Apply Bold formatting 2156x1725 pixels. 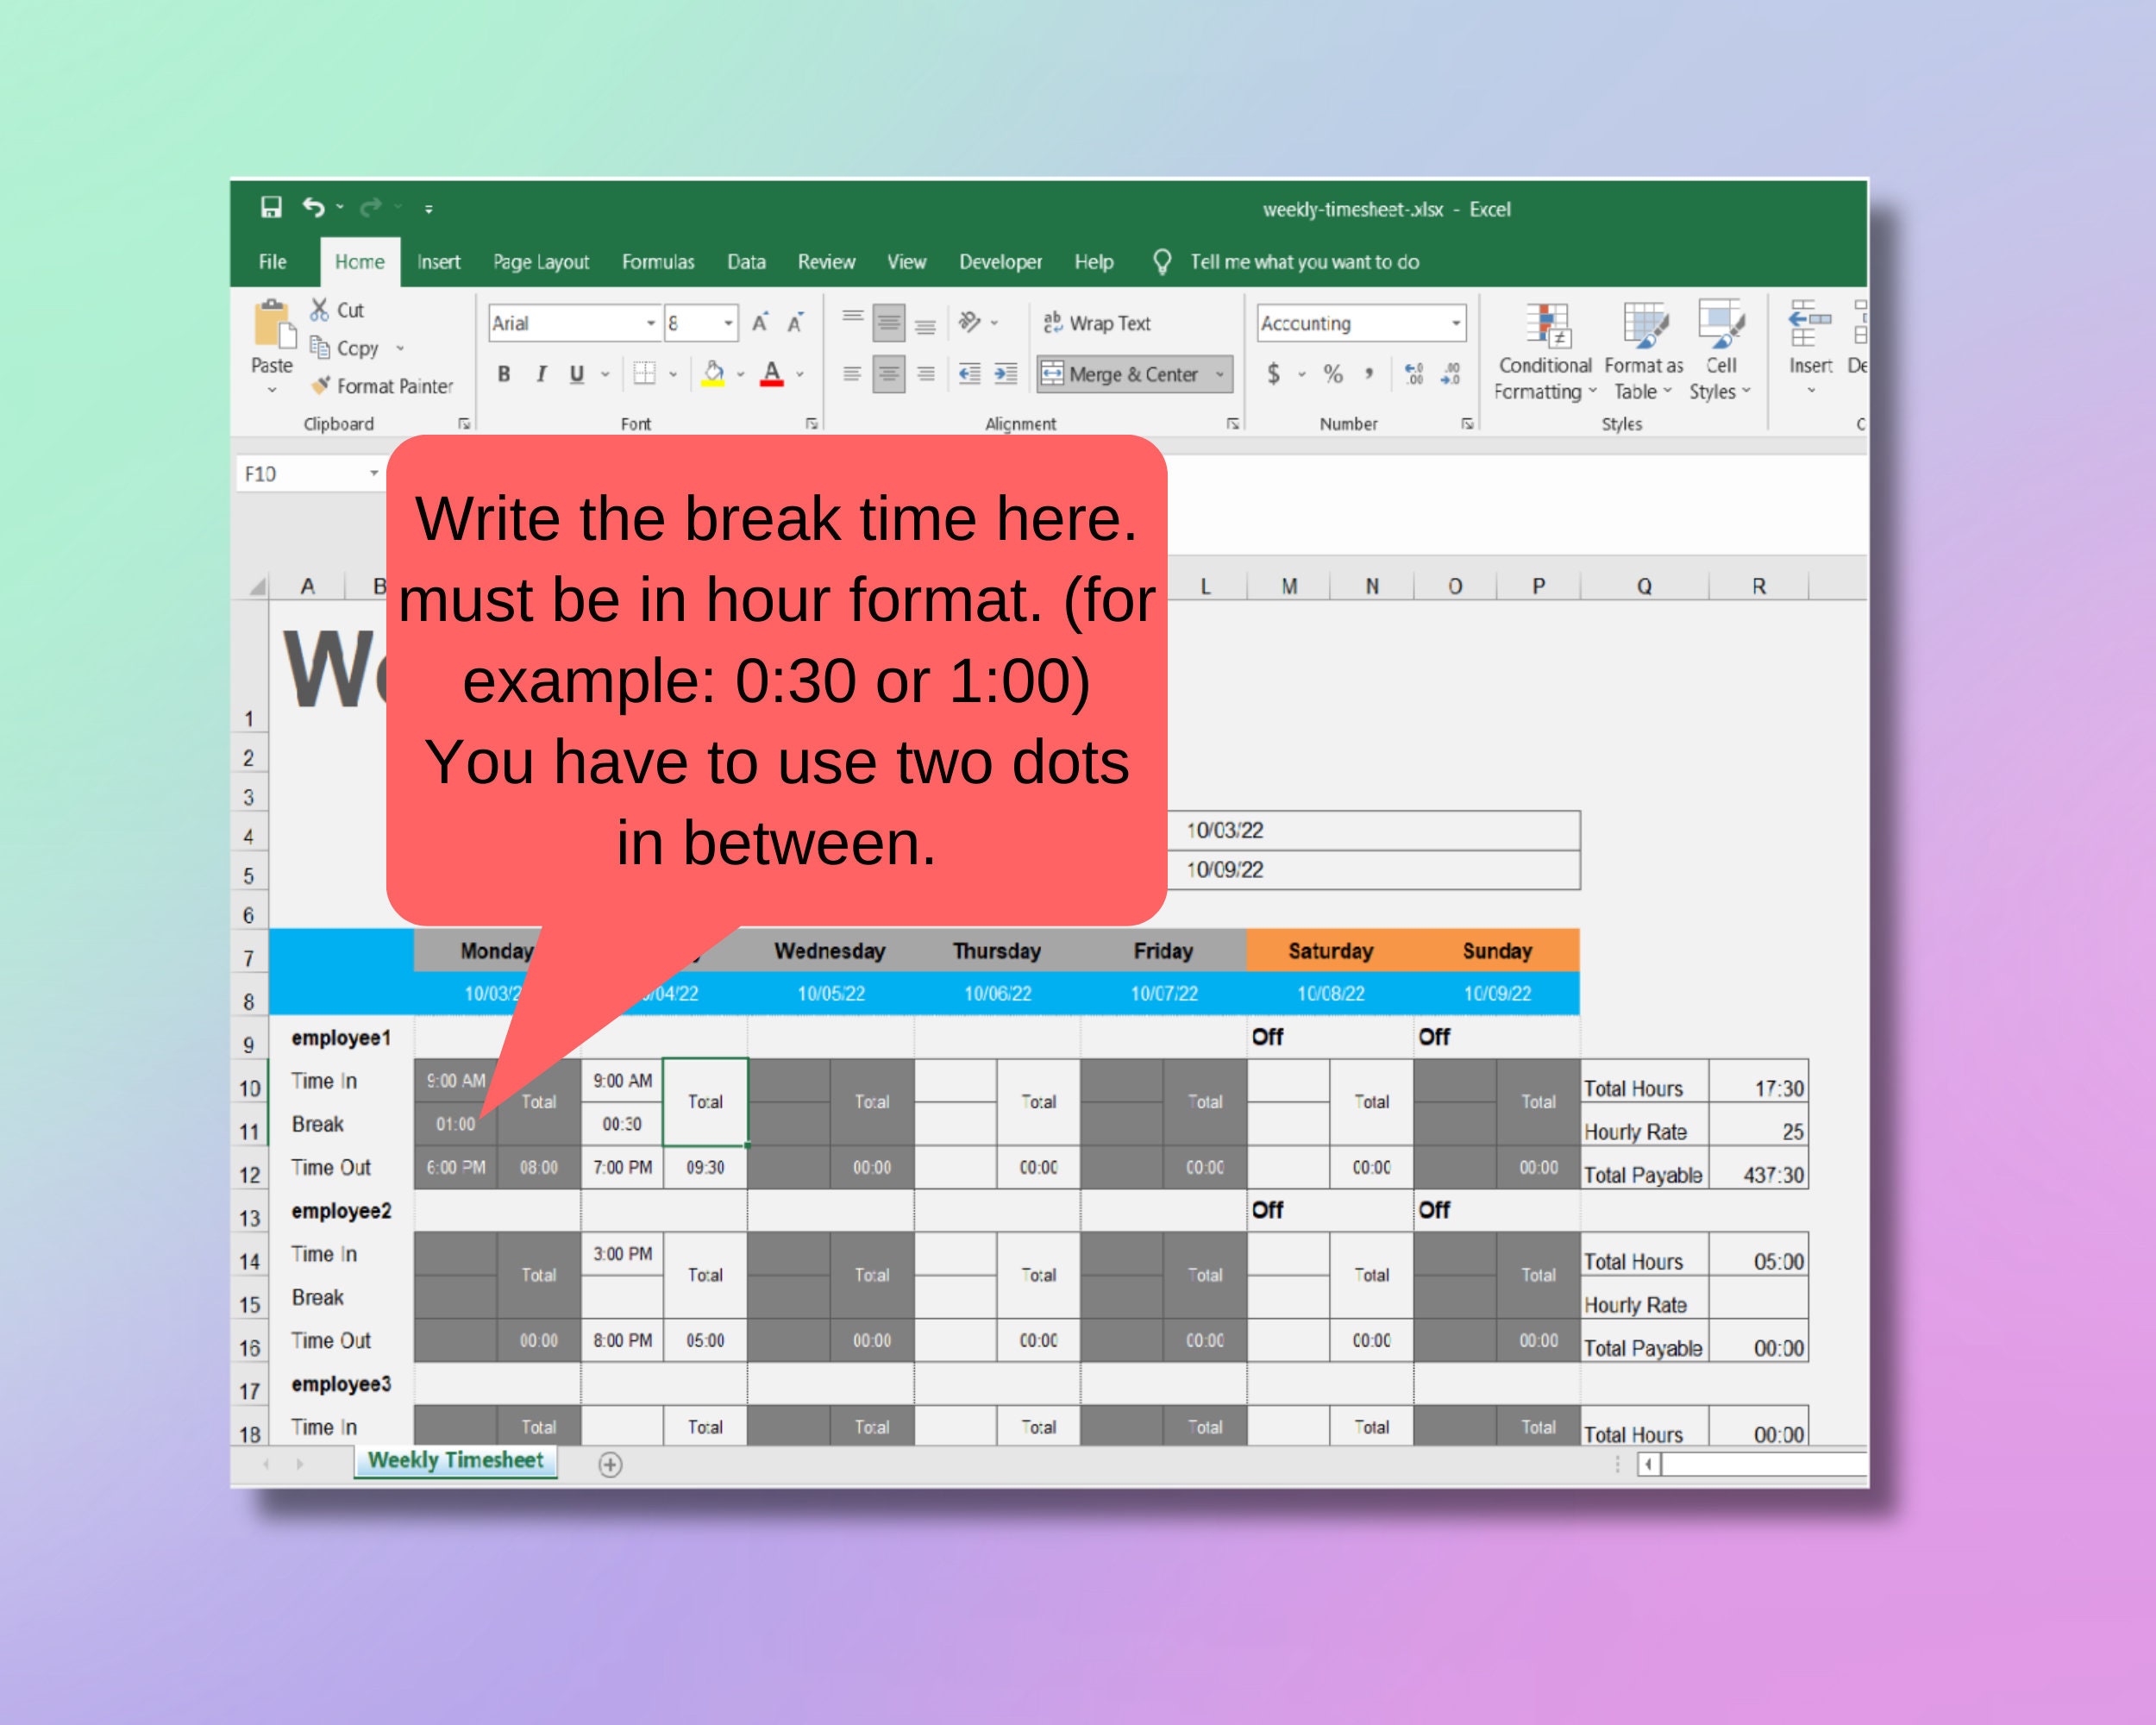(x=503, y=373)
